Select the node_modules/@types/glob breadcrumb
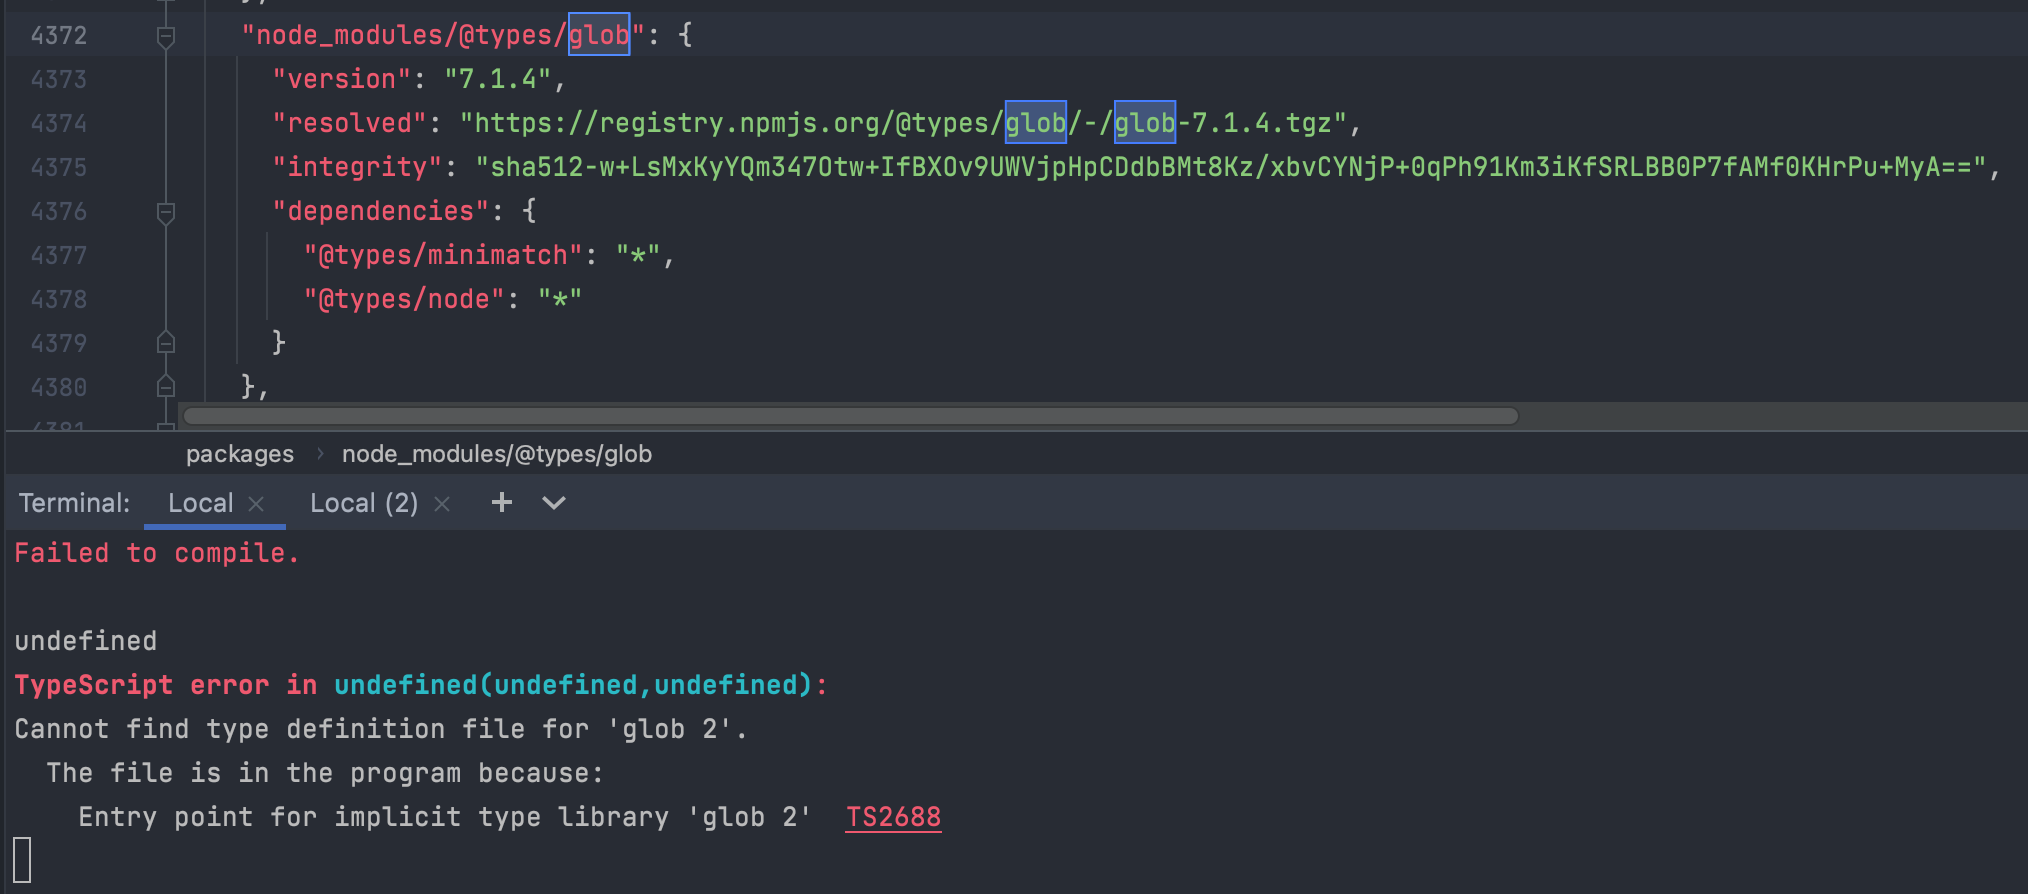This screenshot has width=2028, height=894. (497, 454)
